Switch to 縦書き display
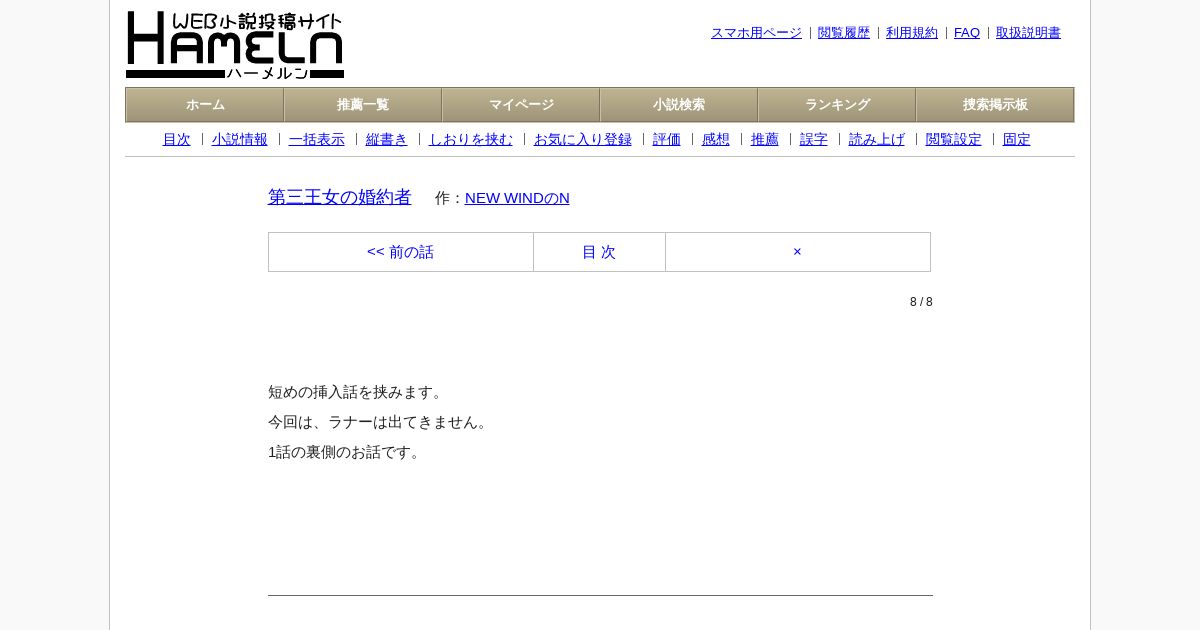Screen dimensions: 1200x630 [x=387, y=139]
